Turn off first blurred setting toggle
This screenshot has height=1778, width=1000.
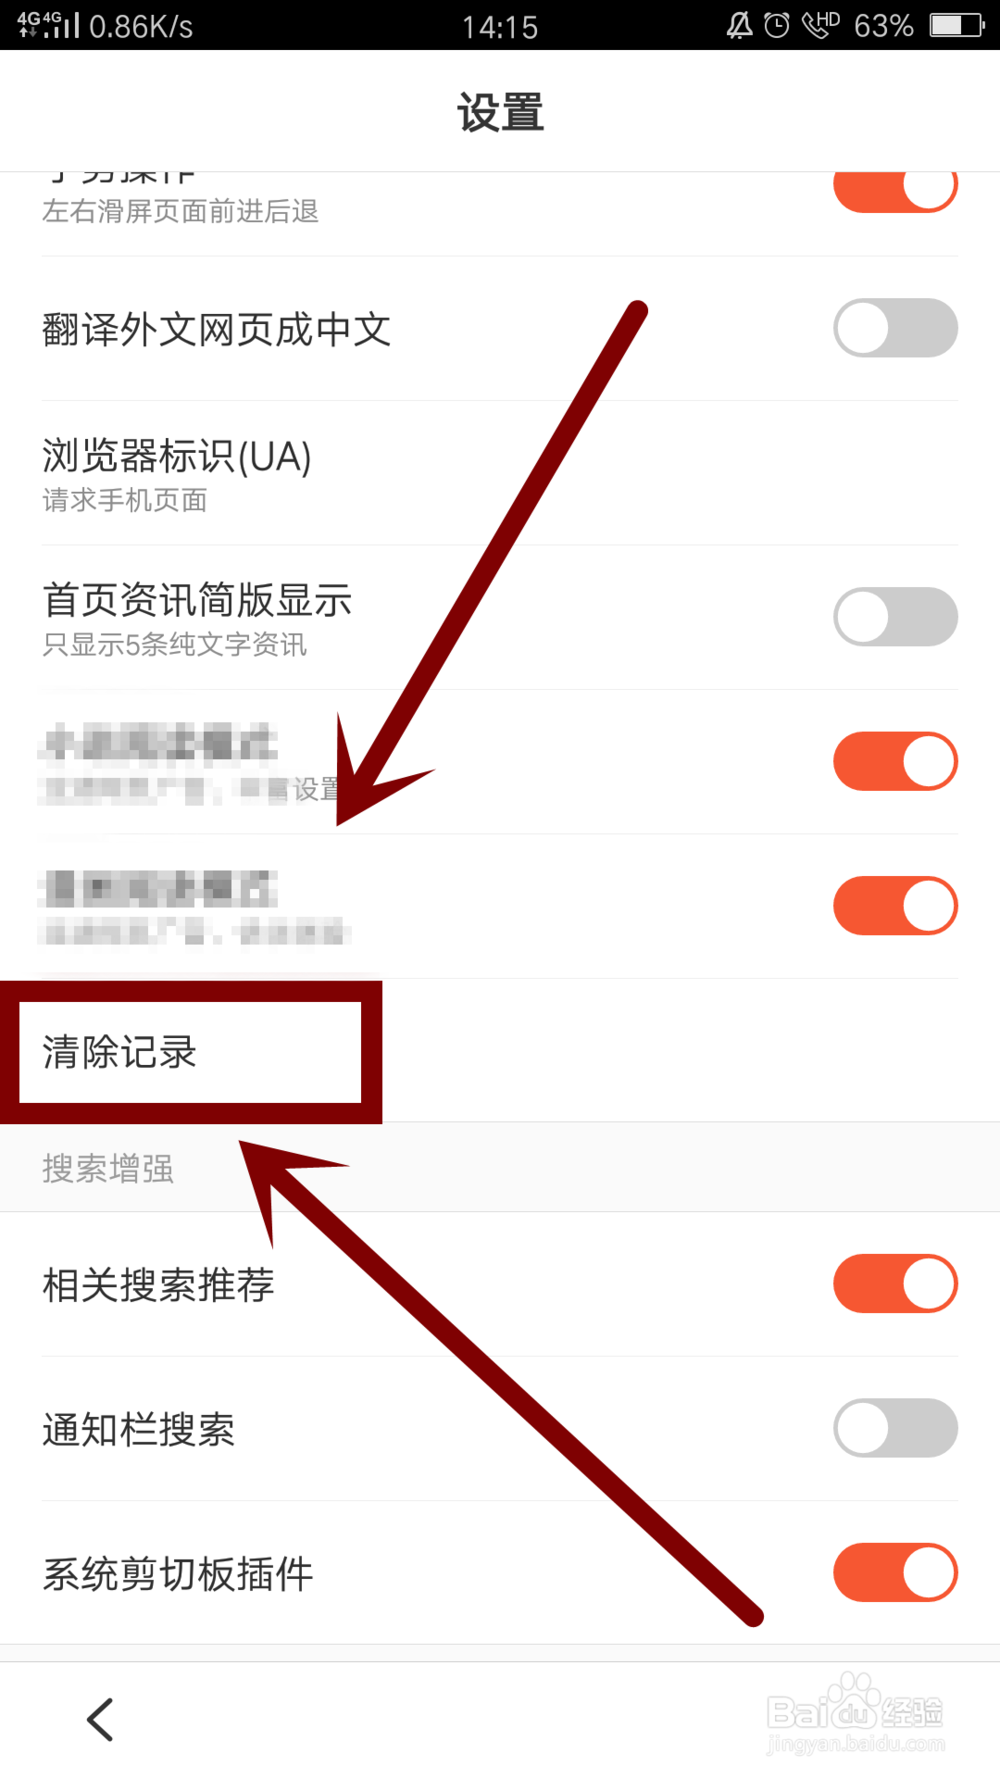pos(896,761)
